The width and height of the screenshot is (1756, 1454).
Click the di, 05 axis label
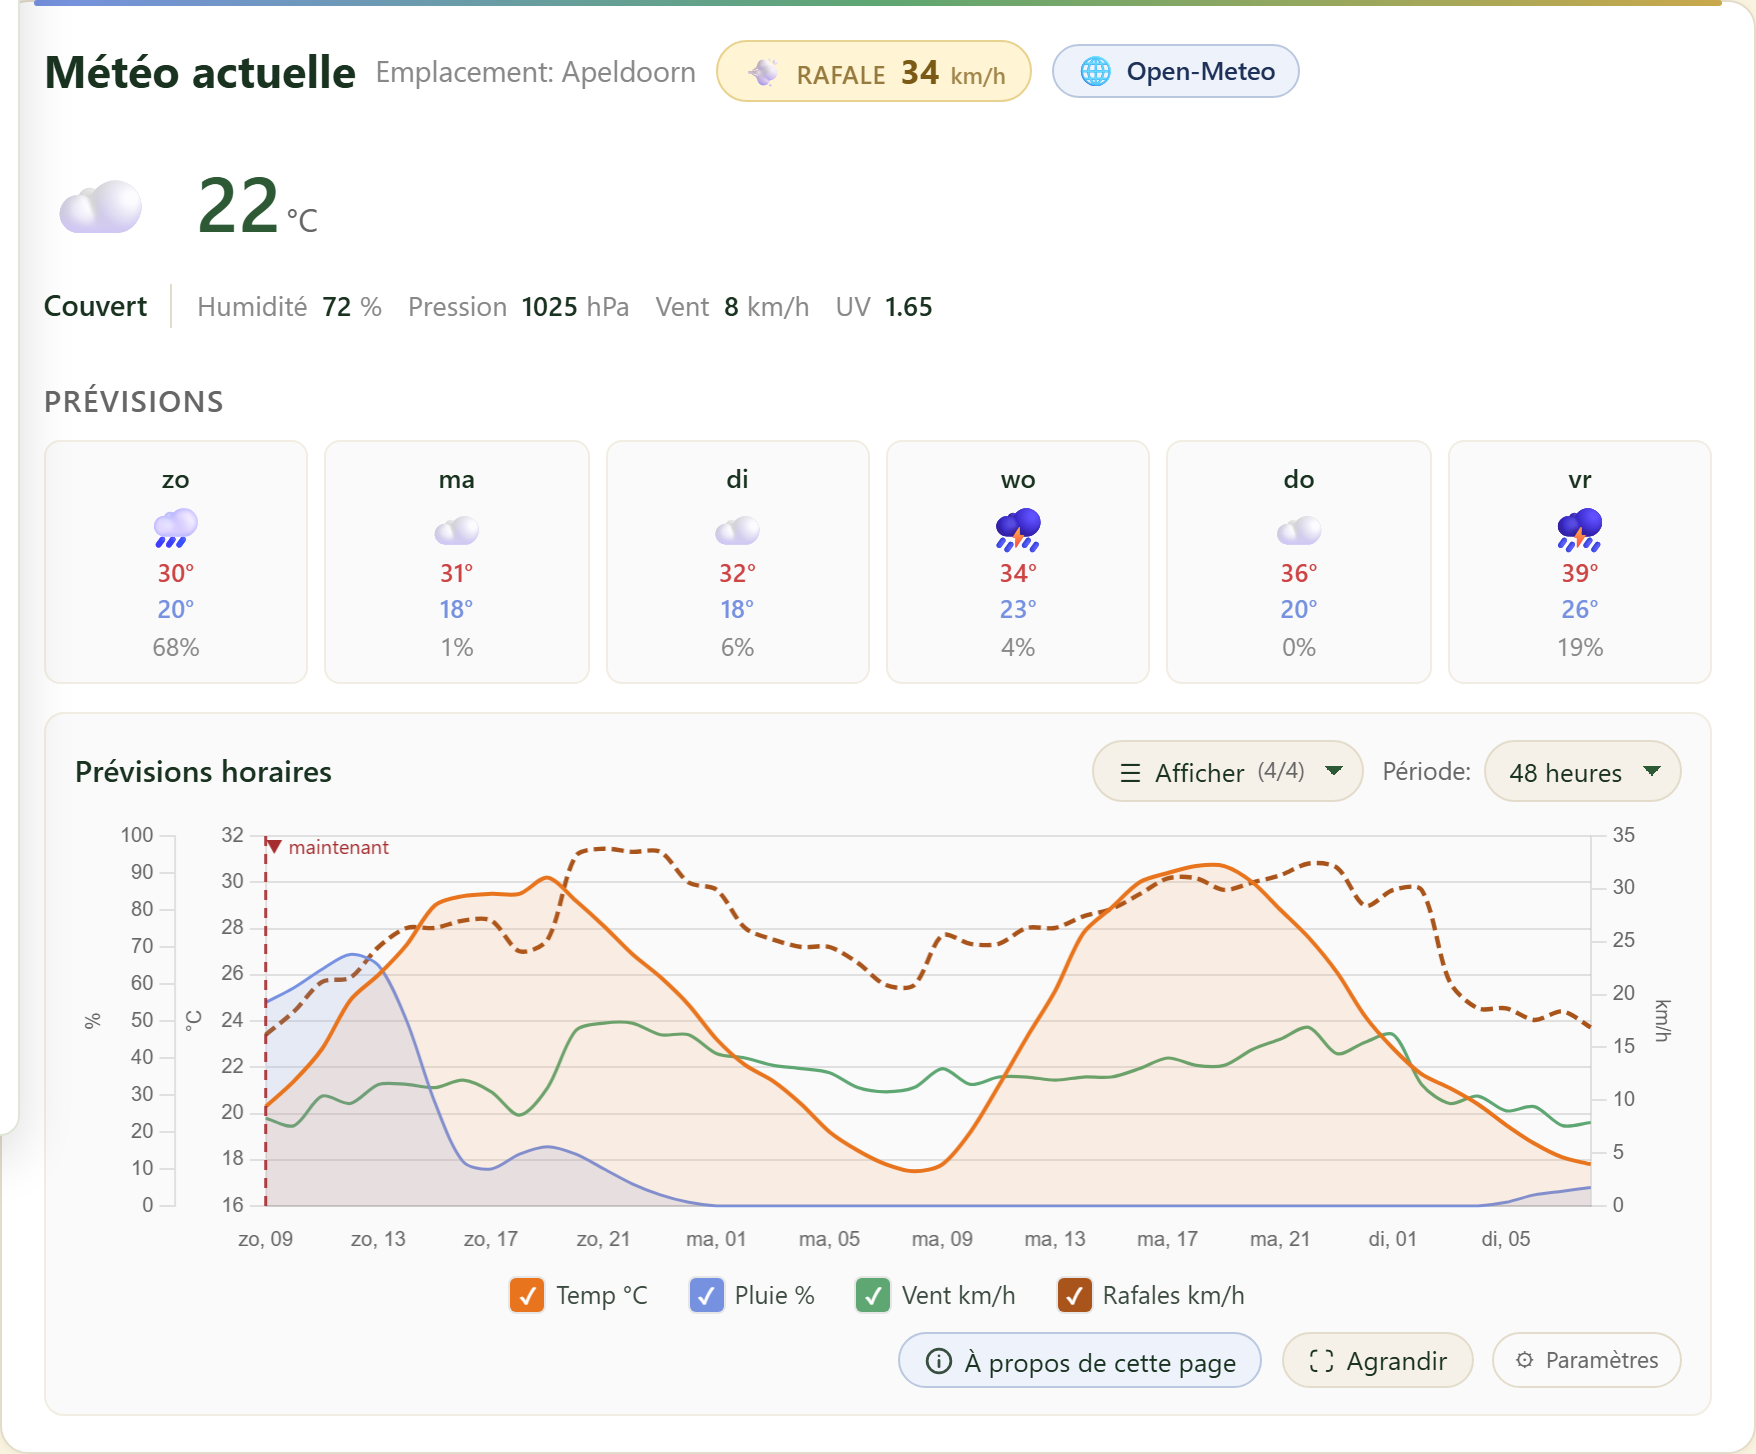(1506, 1239)
